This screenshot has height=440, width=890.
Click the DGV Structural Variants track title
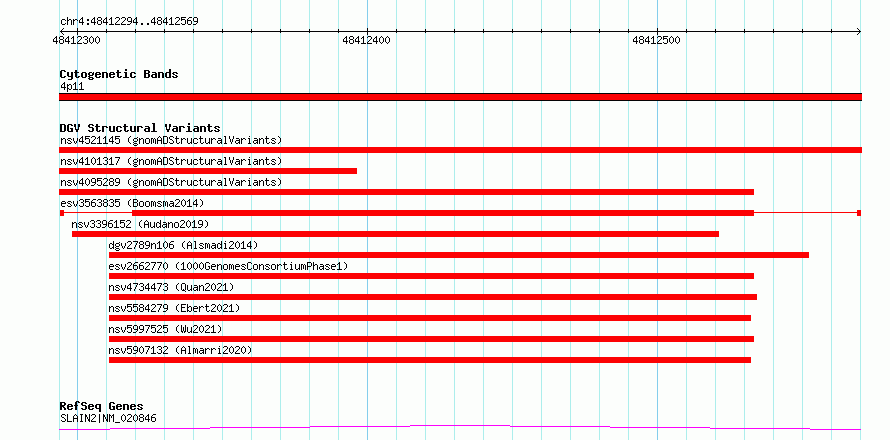pyautogui.click(x=140, y=128)
